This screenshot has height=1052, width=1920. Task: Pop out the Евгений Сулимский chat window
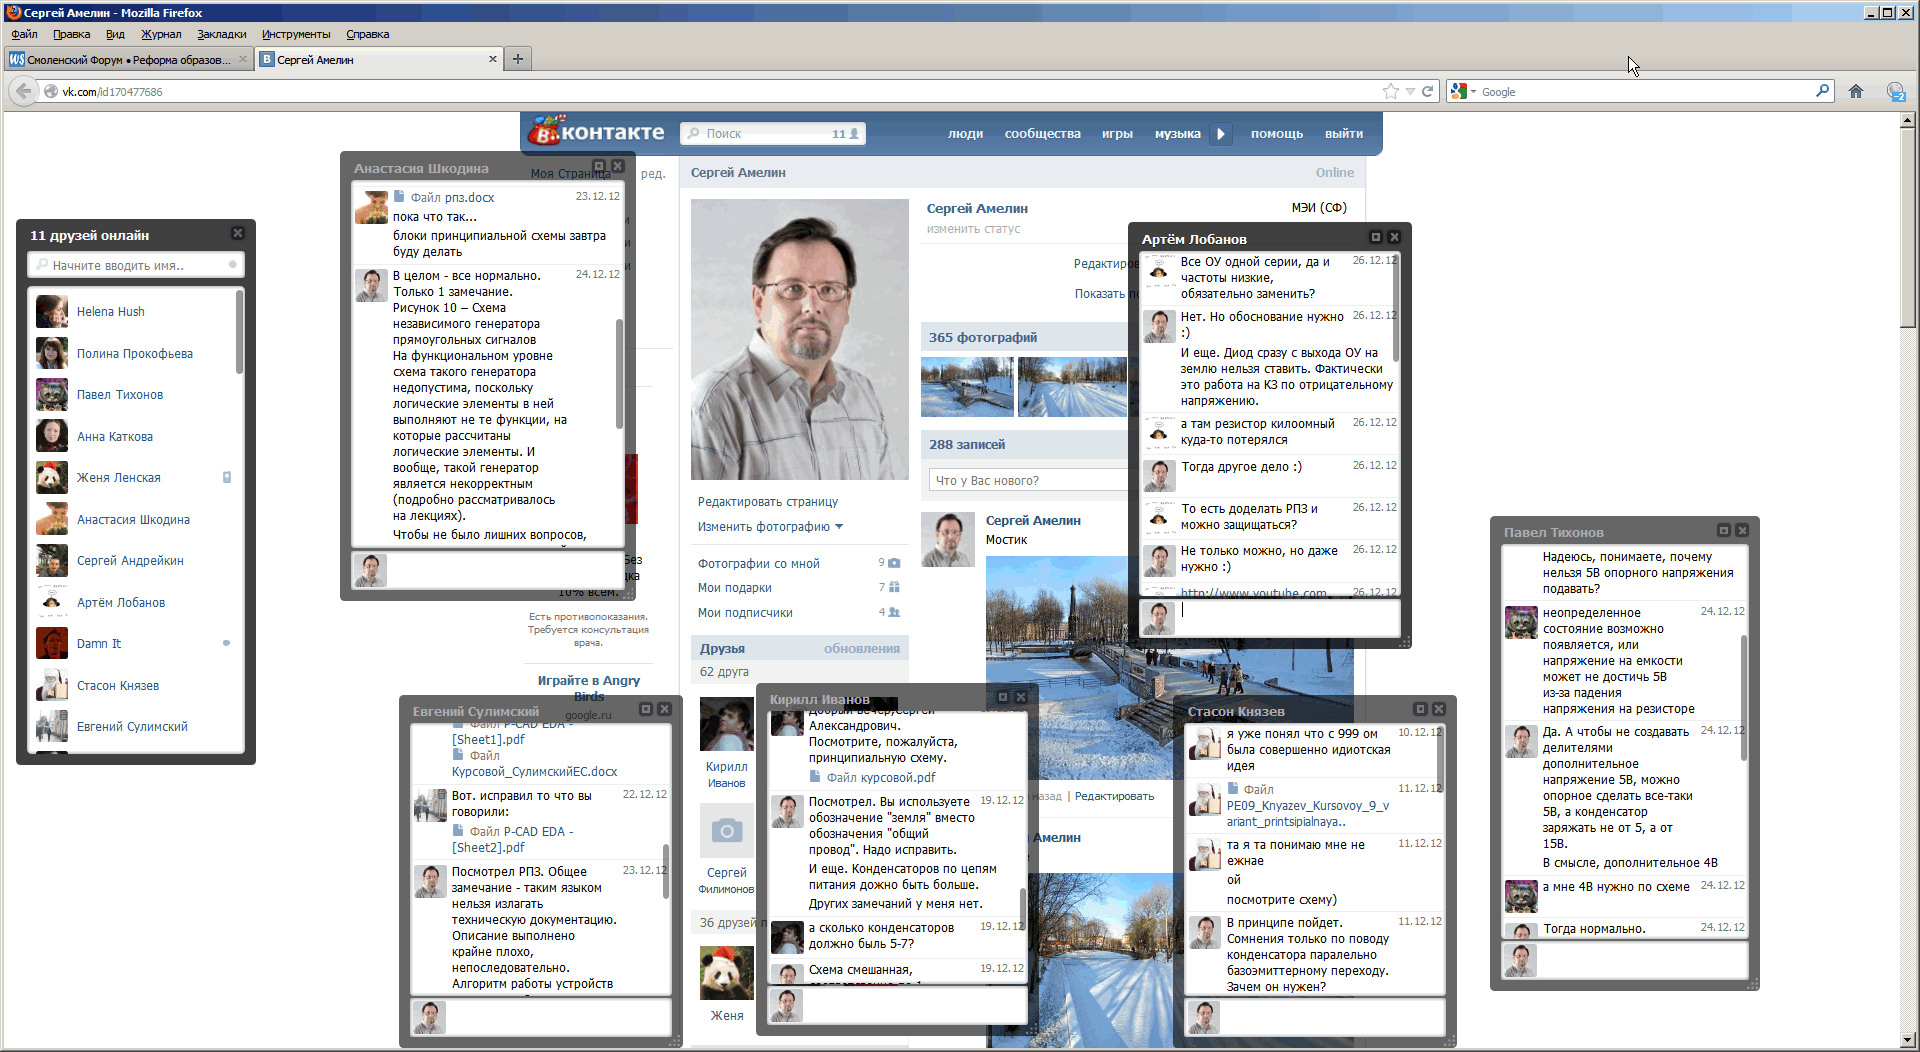[646, 709]
